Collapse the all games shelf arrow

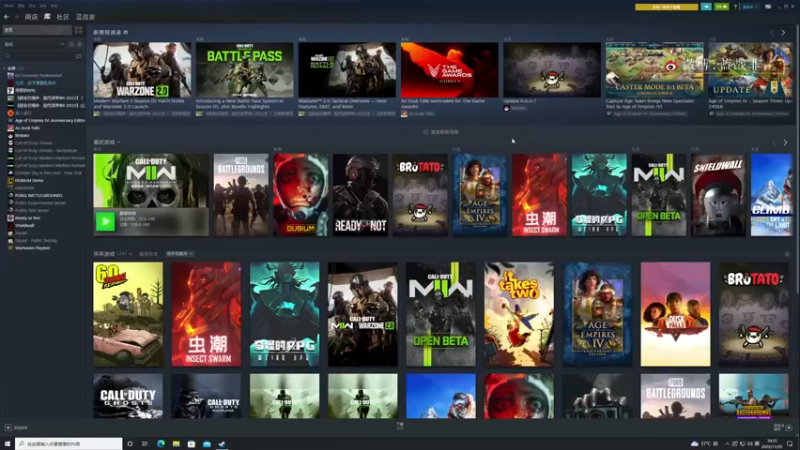coord(786,254)
